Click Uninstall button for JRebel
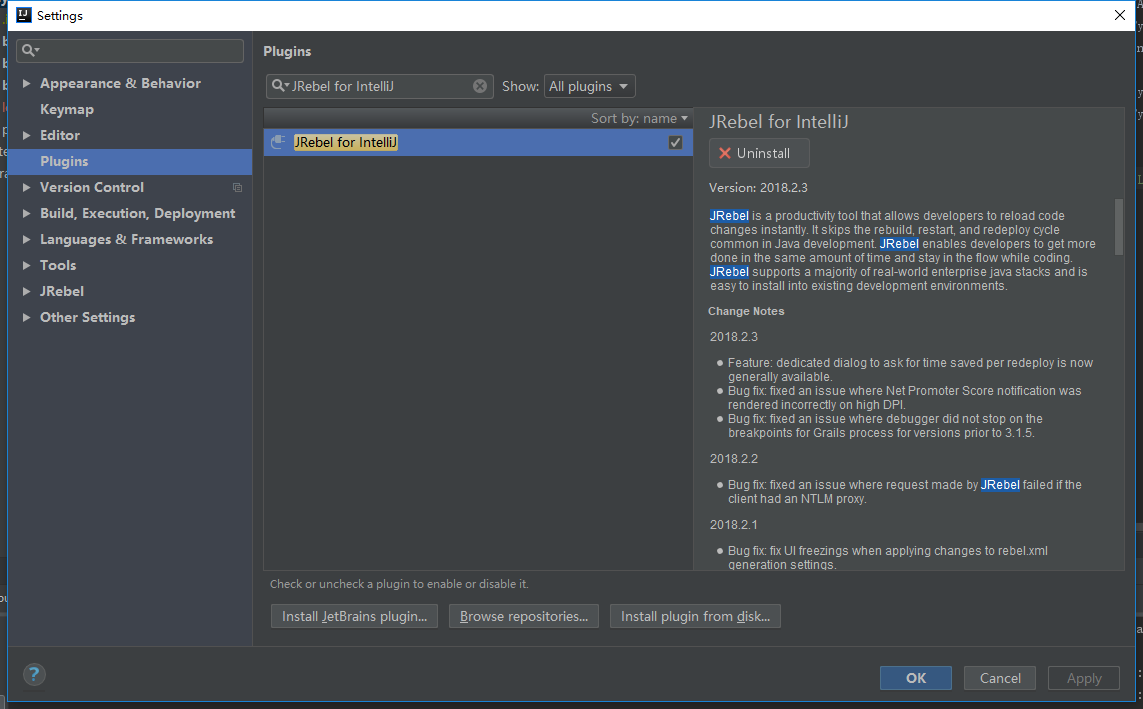Screen dimensions: 1143x709 pos(759,153)
